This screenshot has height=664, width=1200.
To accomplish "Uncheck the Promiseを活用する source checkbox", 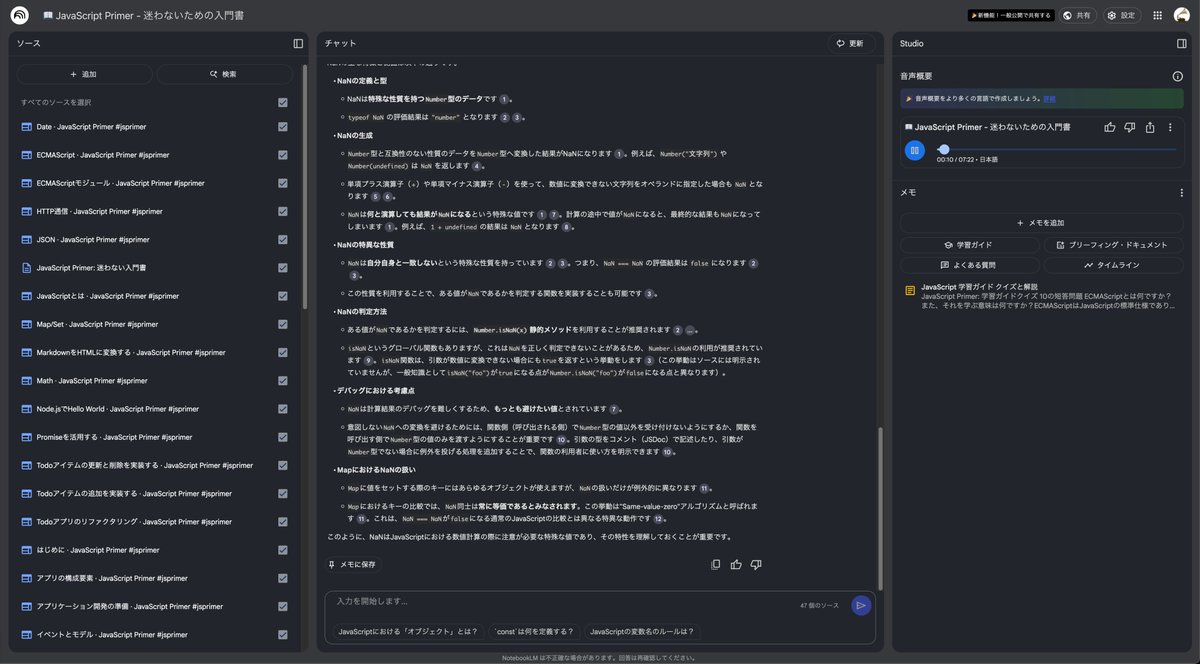I will [x=283, y=437].
